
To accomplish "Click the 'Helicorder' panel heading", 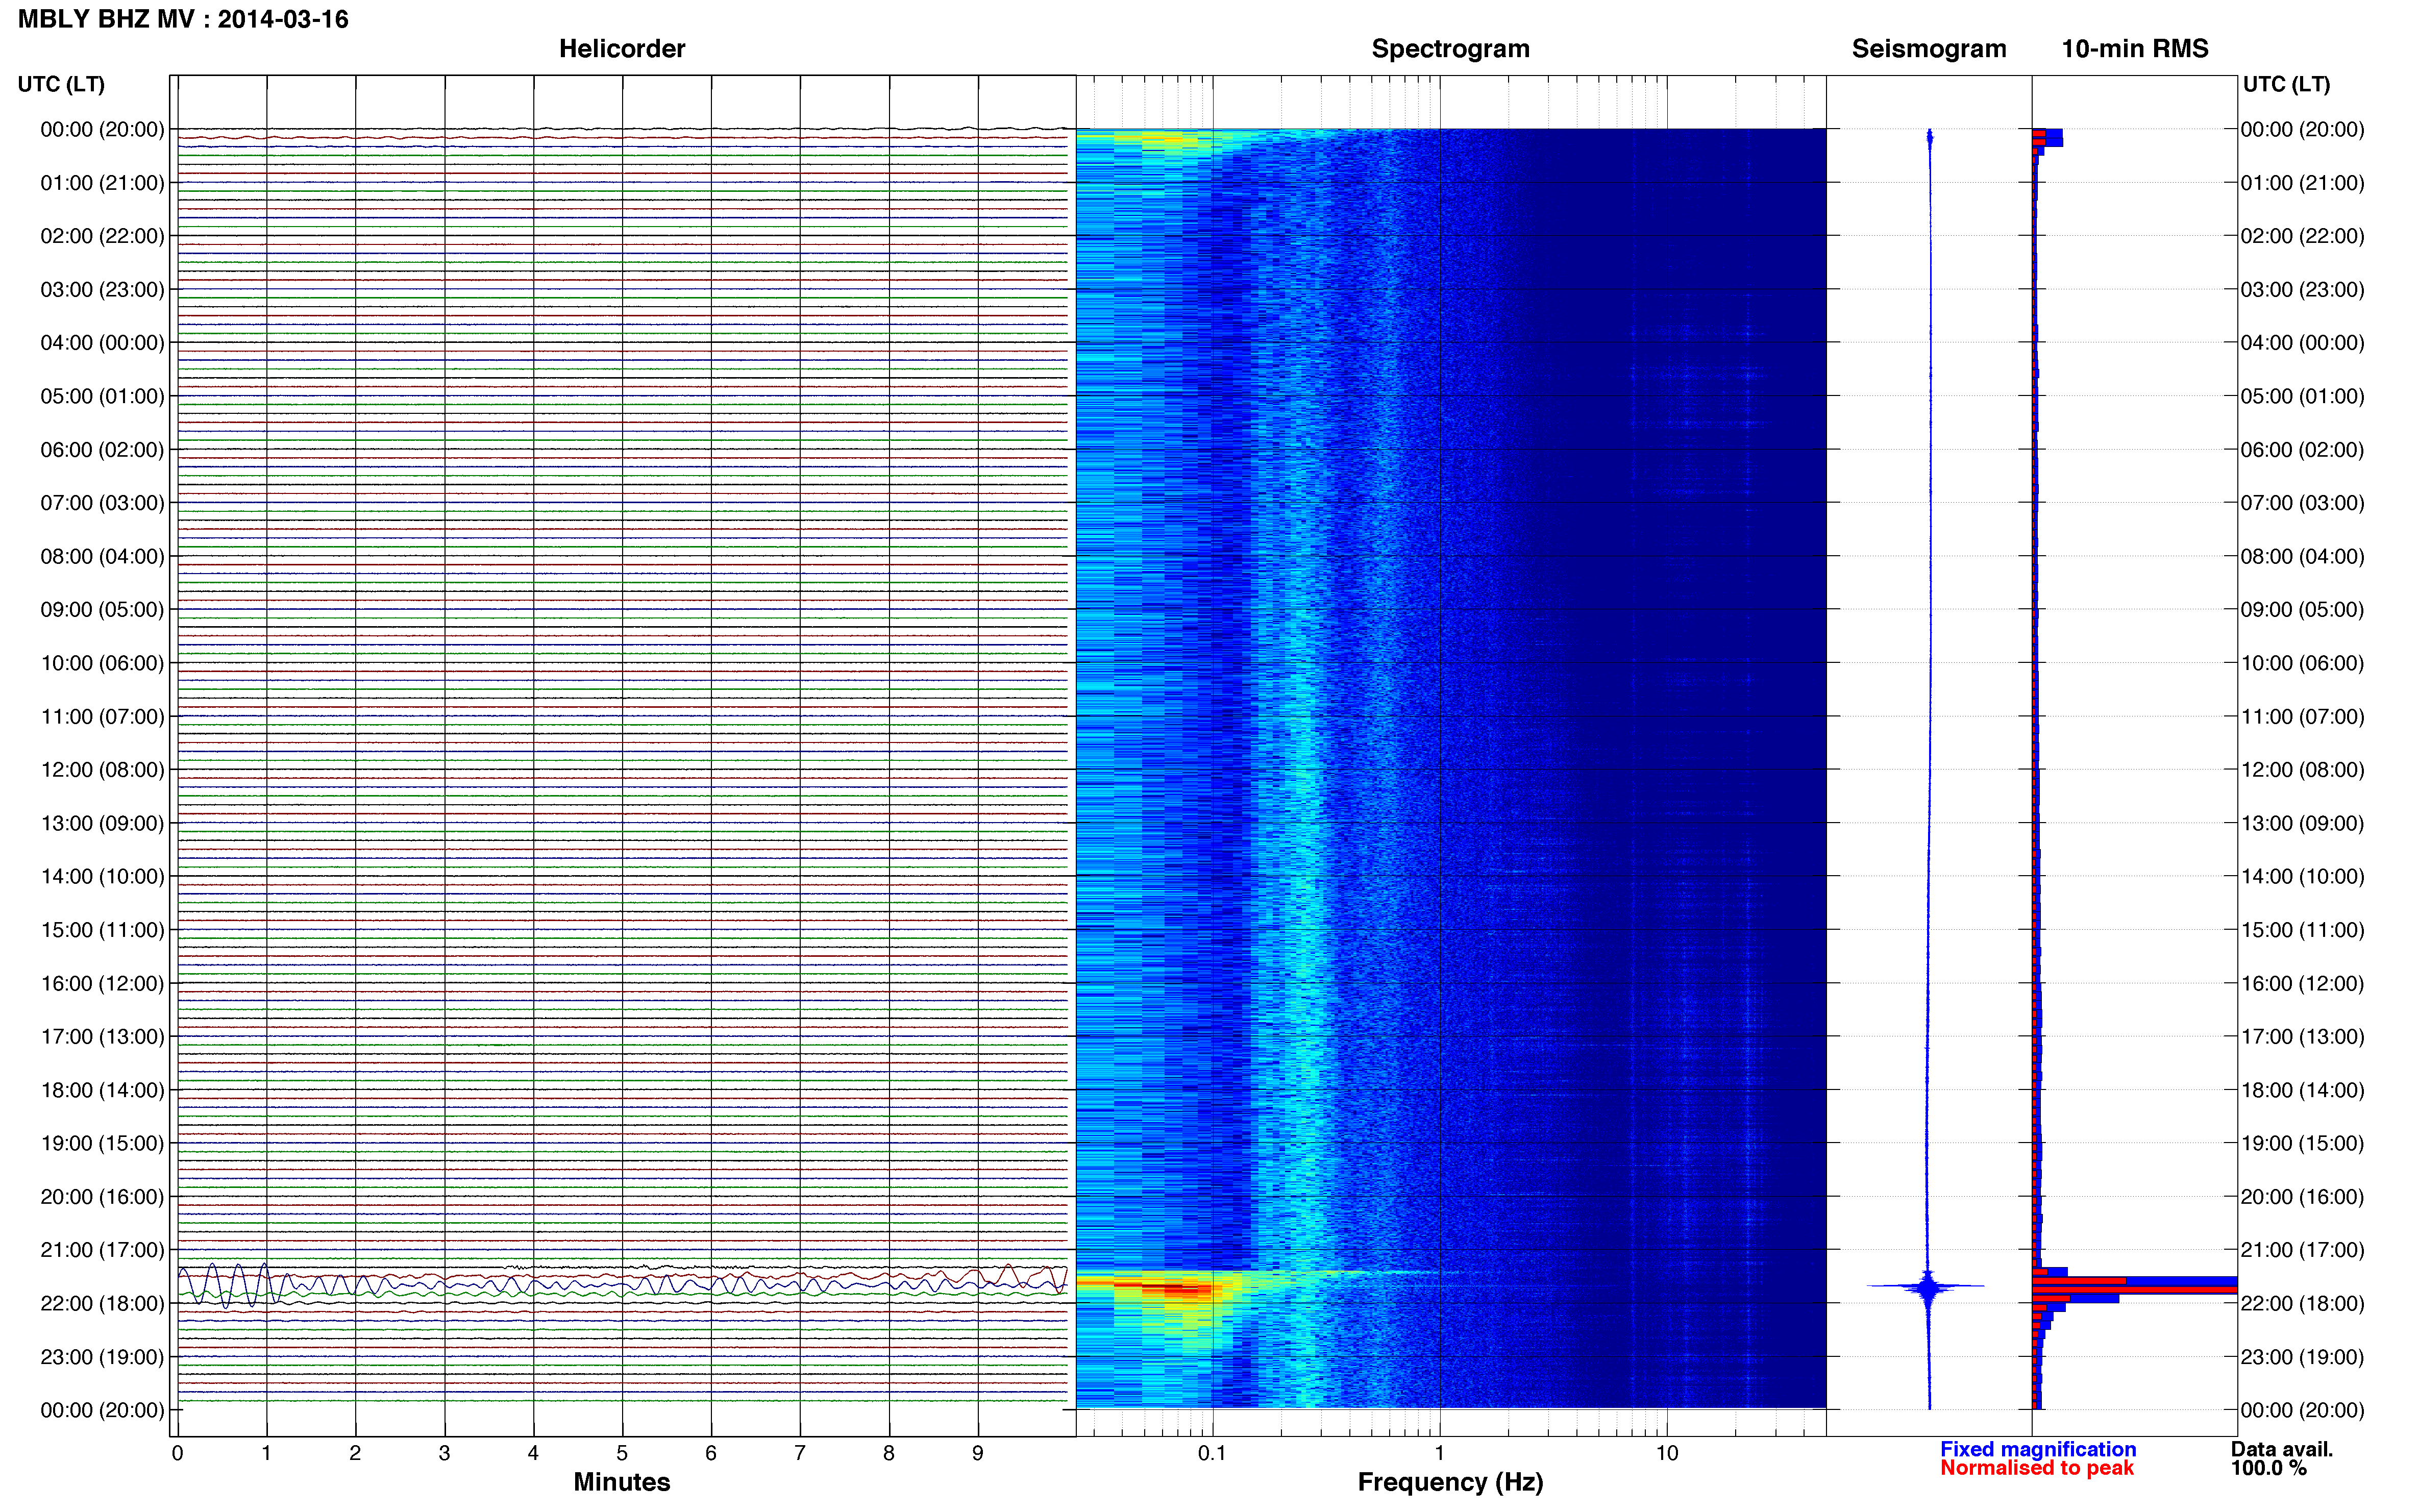I will point(621,49).
